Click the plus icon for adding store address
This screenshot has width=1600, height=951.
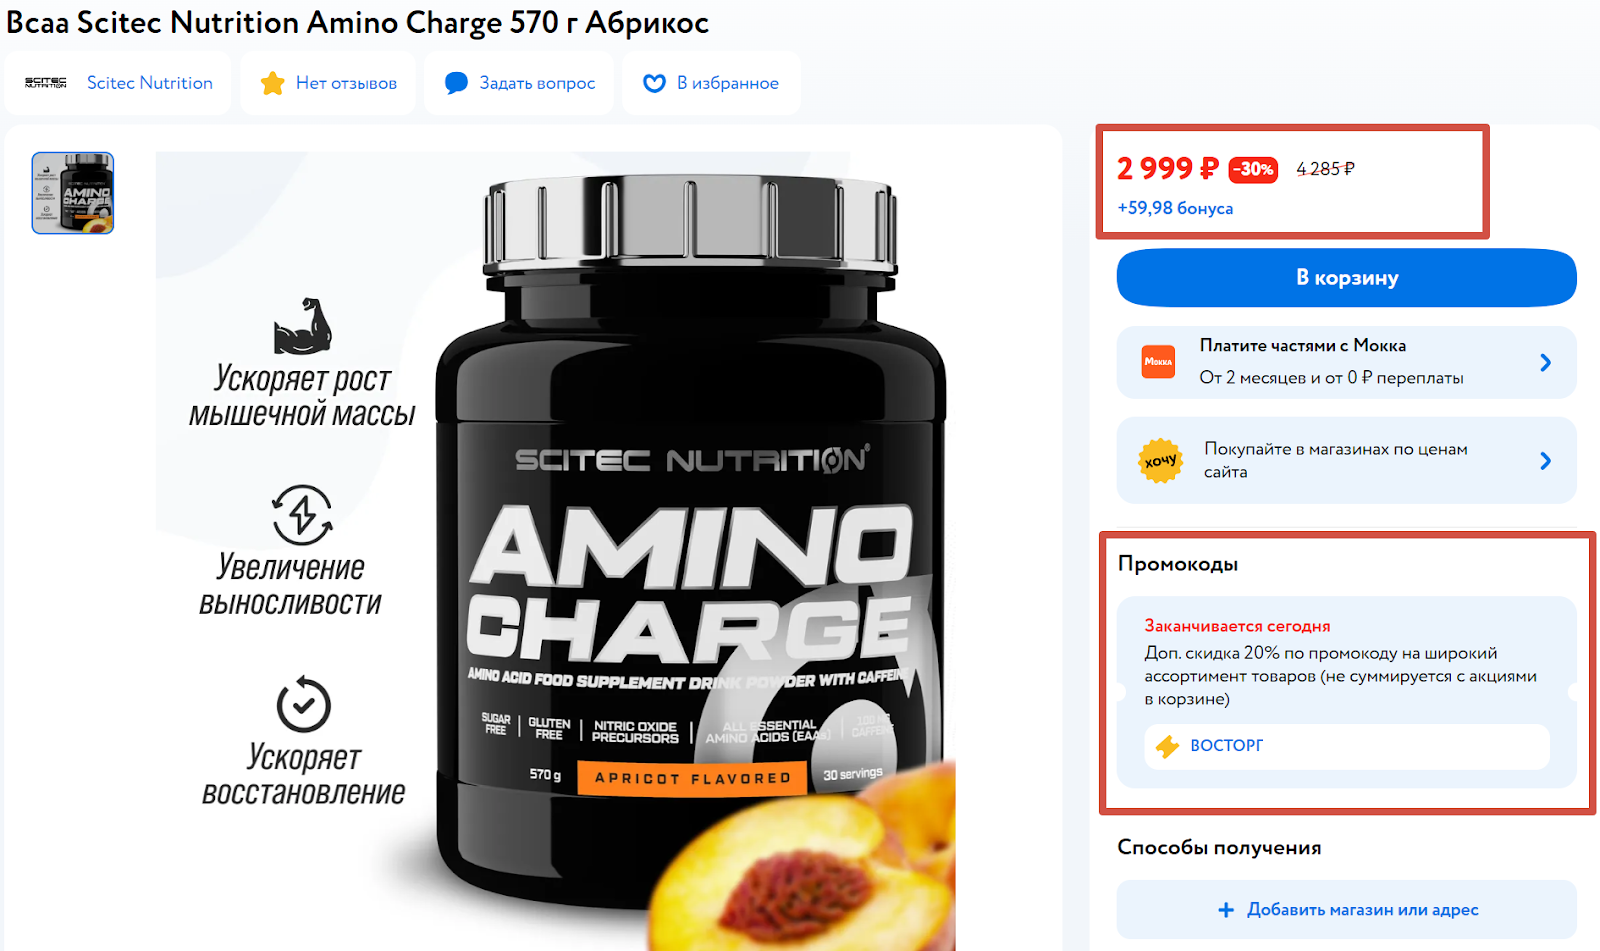(1226, 910)
